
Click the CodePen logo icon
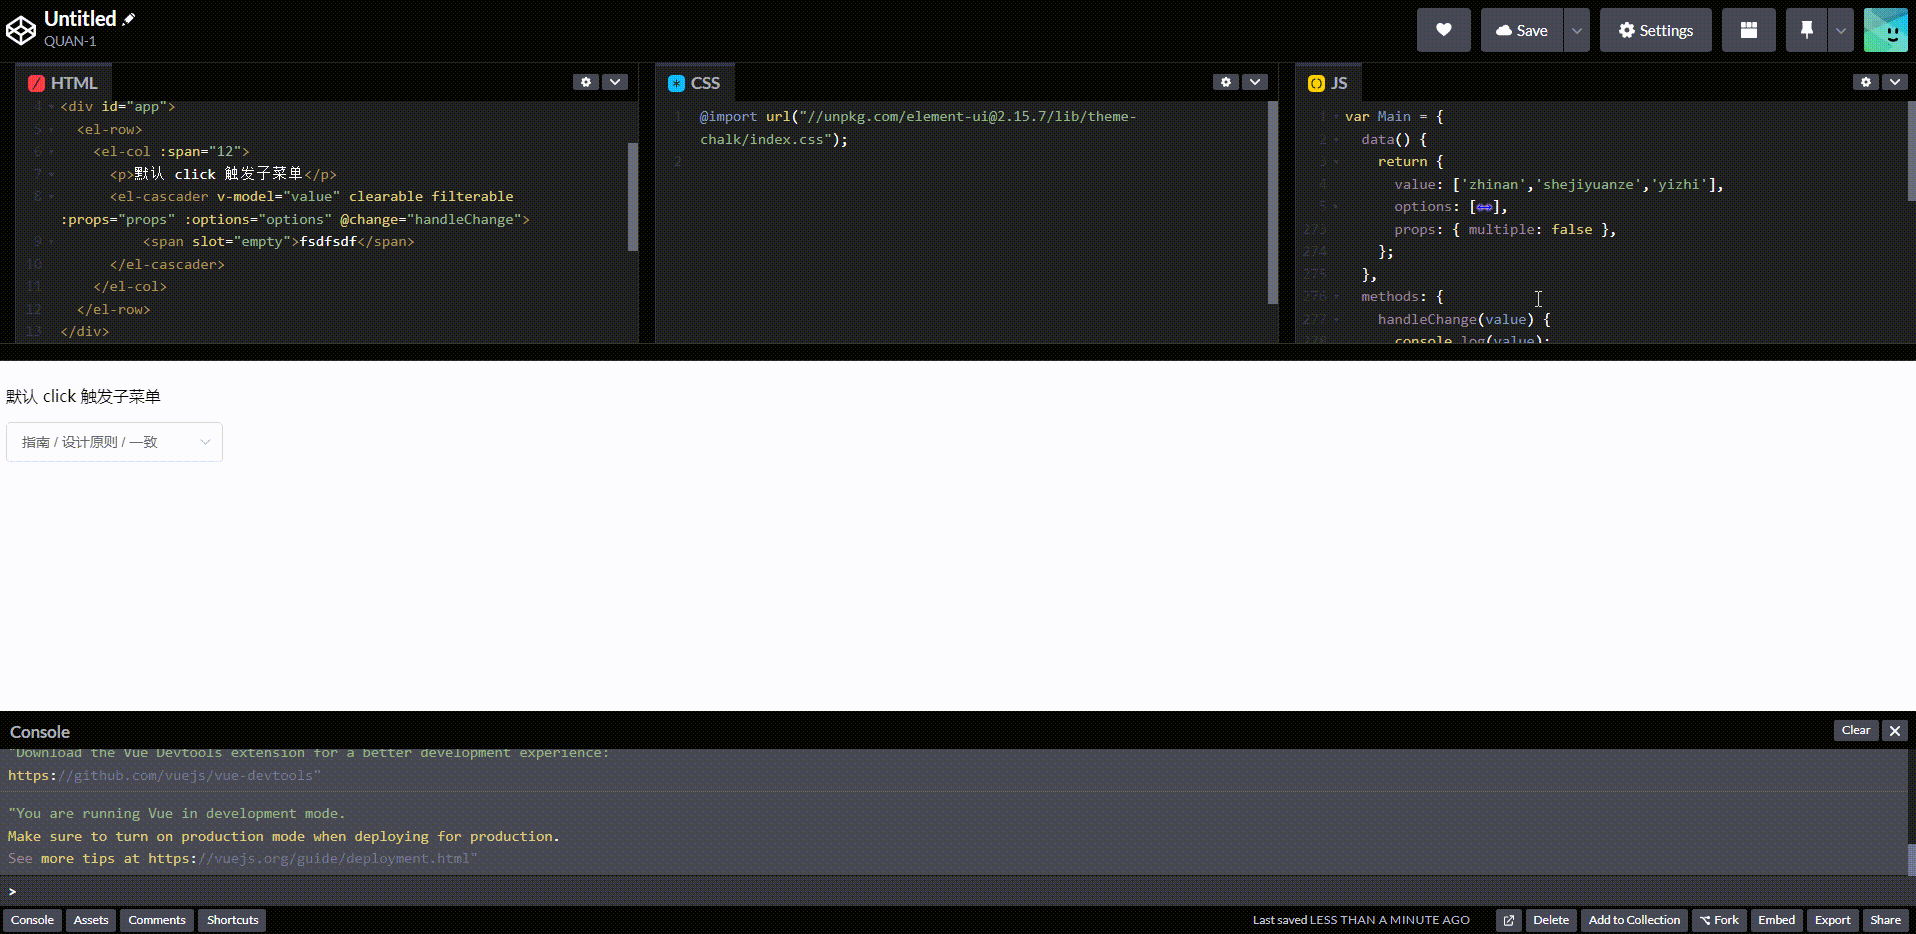click(x=21, y=30)
